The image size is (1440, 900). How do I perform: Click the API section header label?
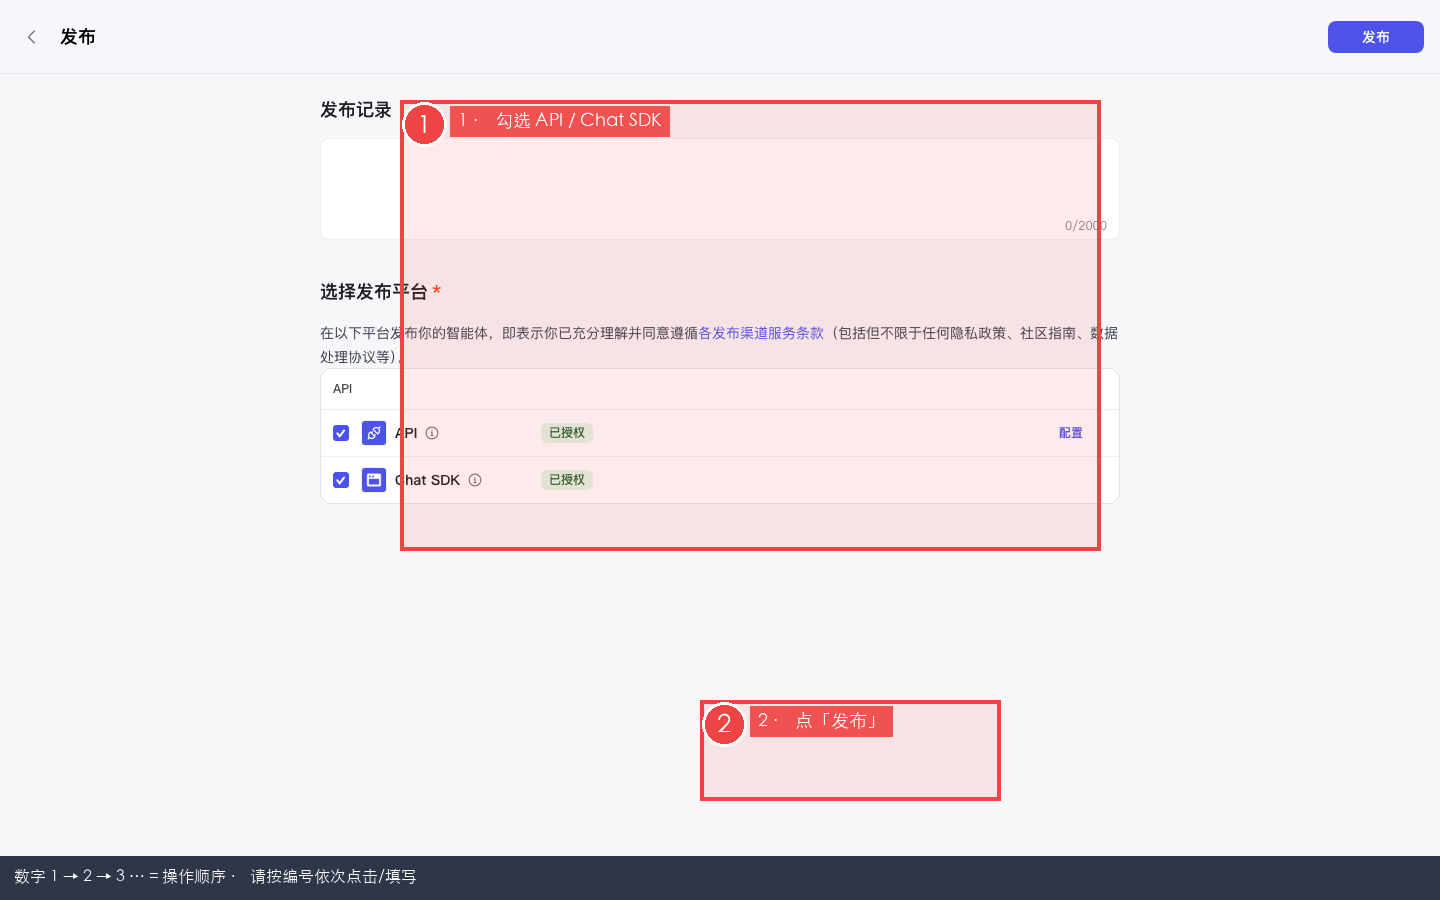343,389
